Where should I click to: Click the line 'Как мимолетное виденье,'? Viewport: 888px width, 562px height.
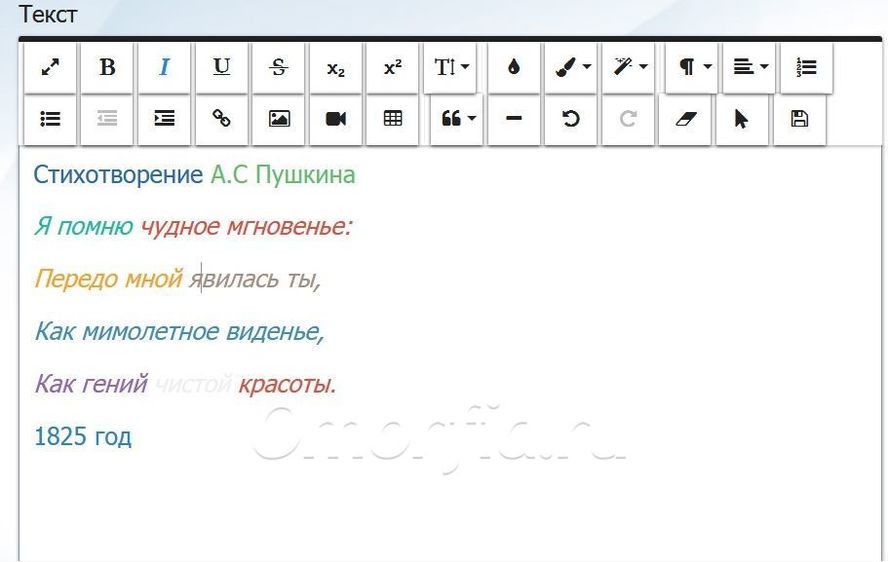(x=179, y=331)
